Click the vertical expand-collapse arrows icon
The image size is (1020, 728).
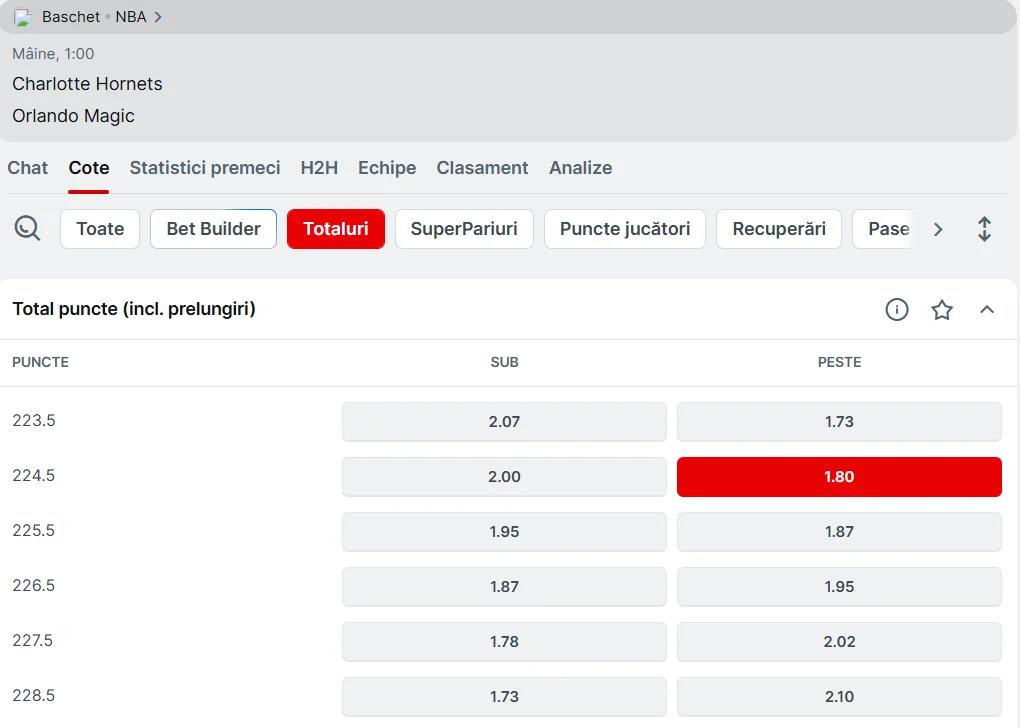[x=984, y=229]
